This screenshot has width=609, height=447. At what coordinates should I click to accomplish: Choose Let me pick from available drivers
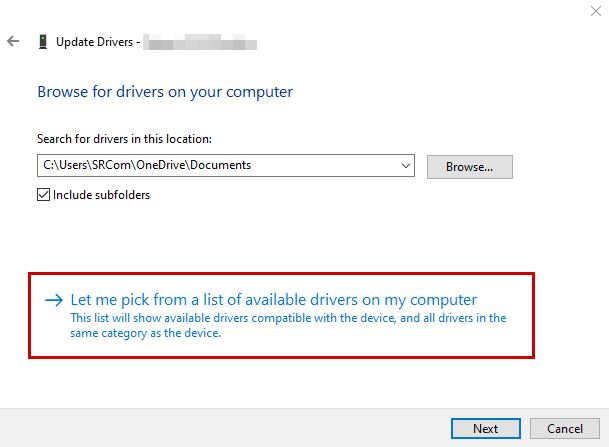pos(274,299)
